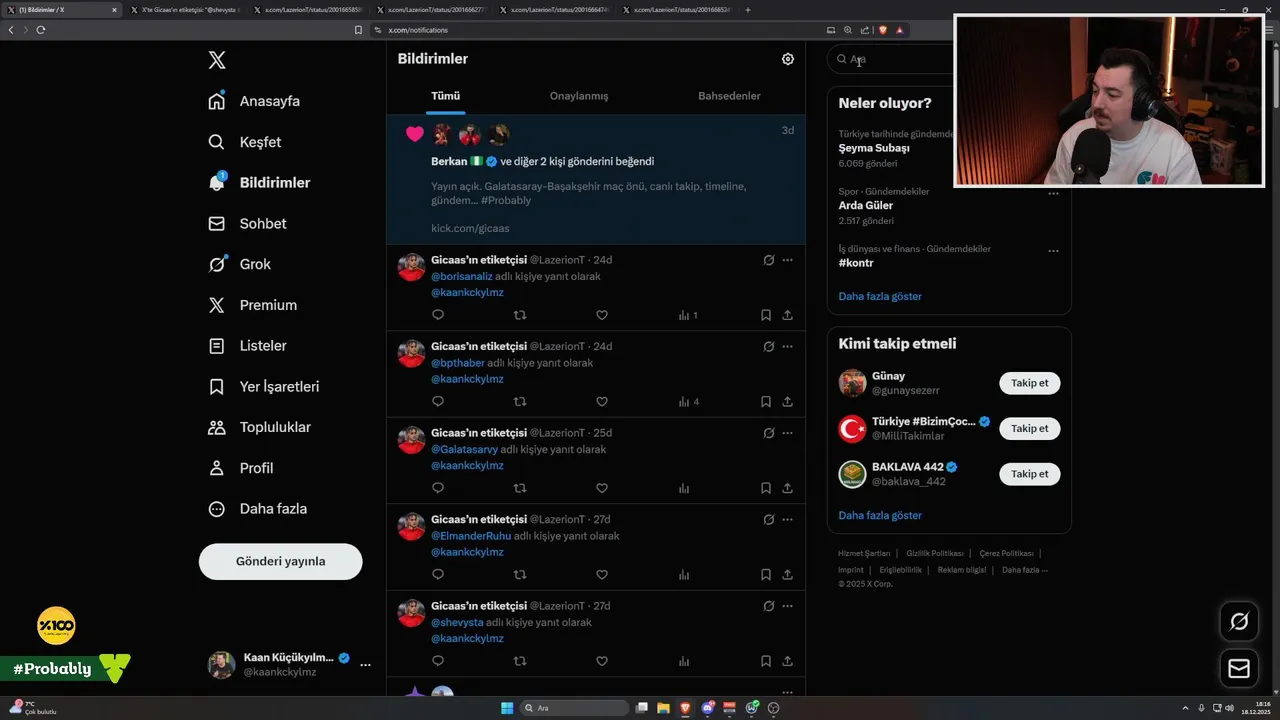Expand the Daha fazla menu
The image size is (1280, 720).
pos(257,509)
